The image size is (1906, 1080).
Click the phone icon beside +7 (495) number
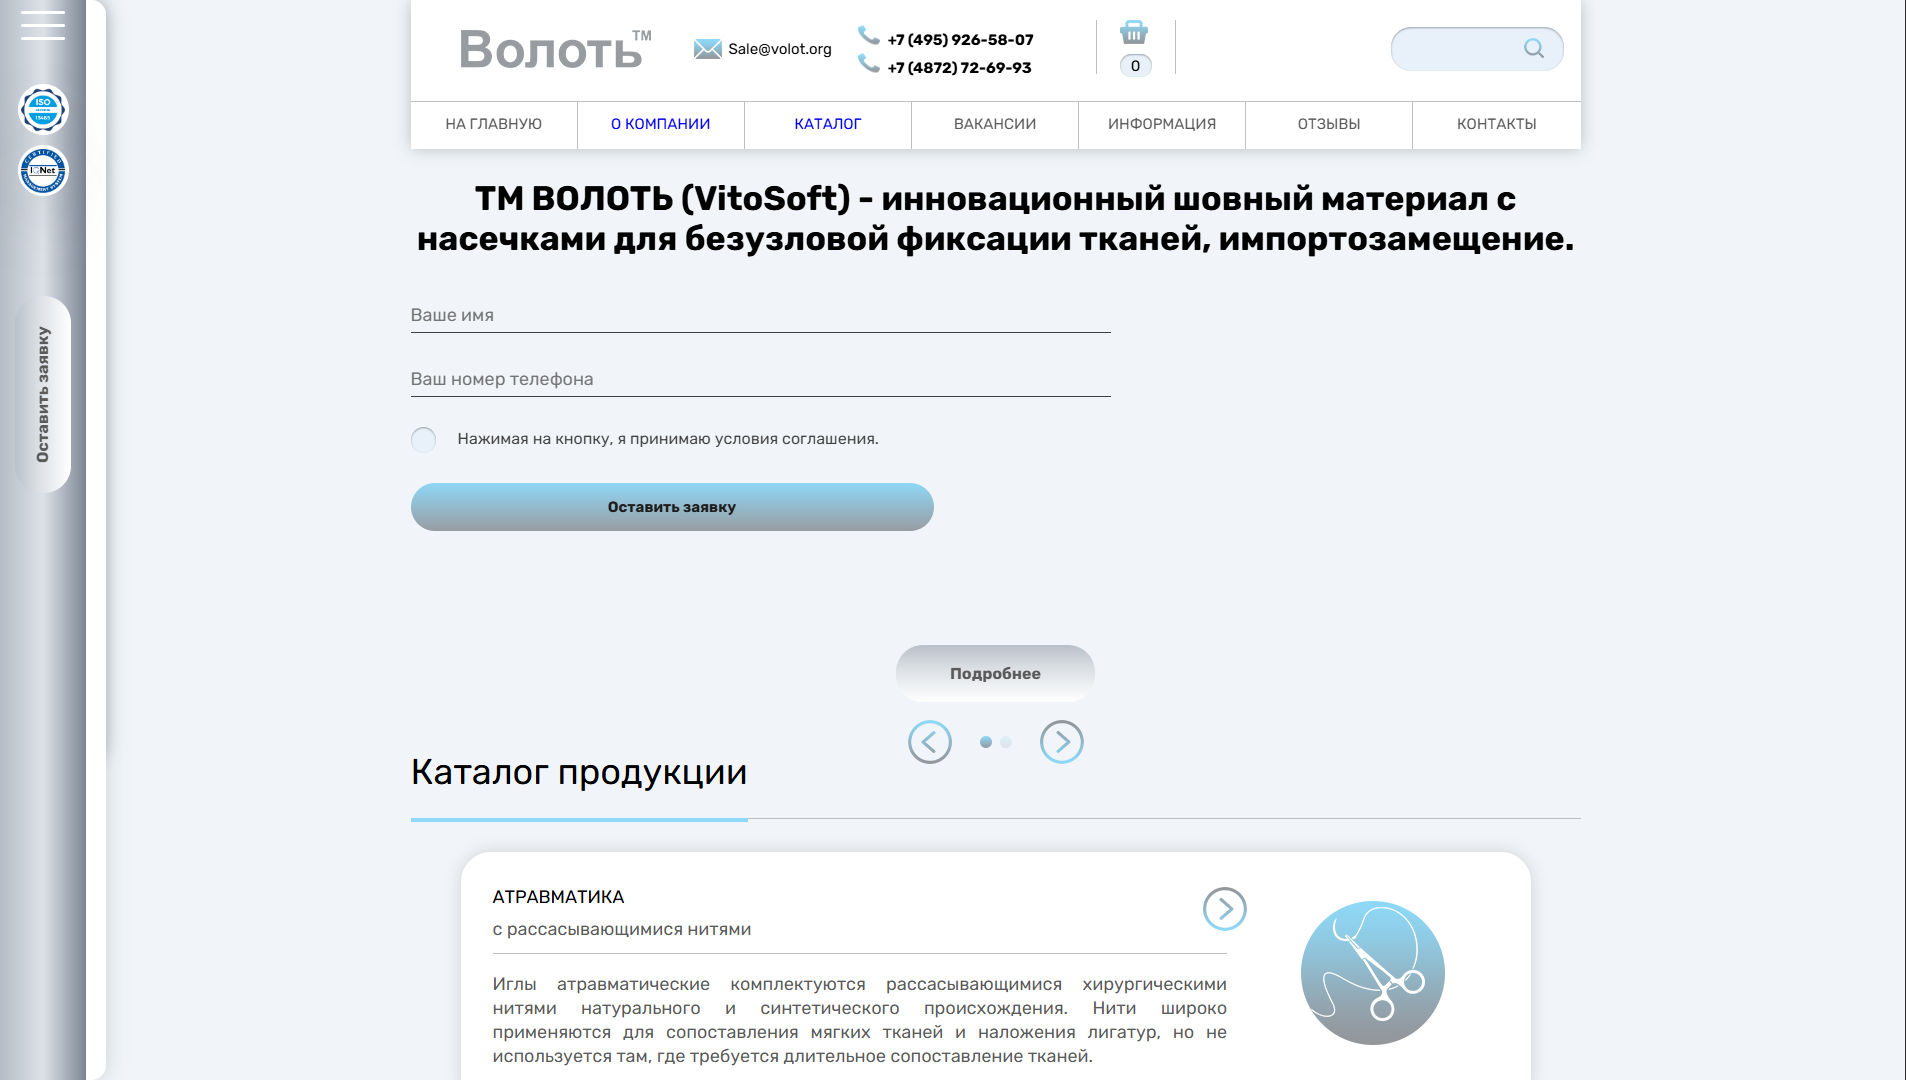(x=869, y=36)
